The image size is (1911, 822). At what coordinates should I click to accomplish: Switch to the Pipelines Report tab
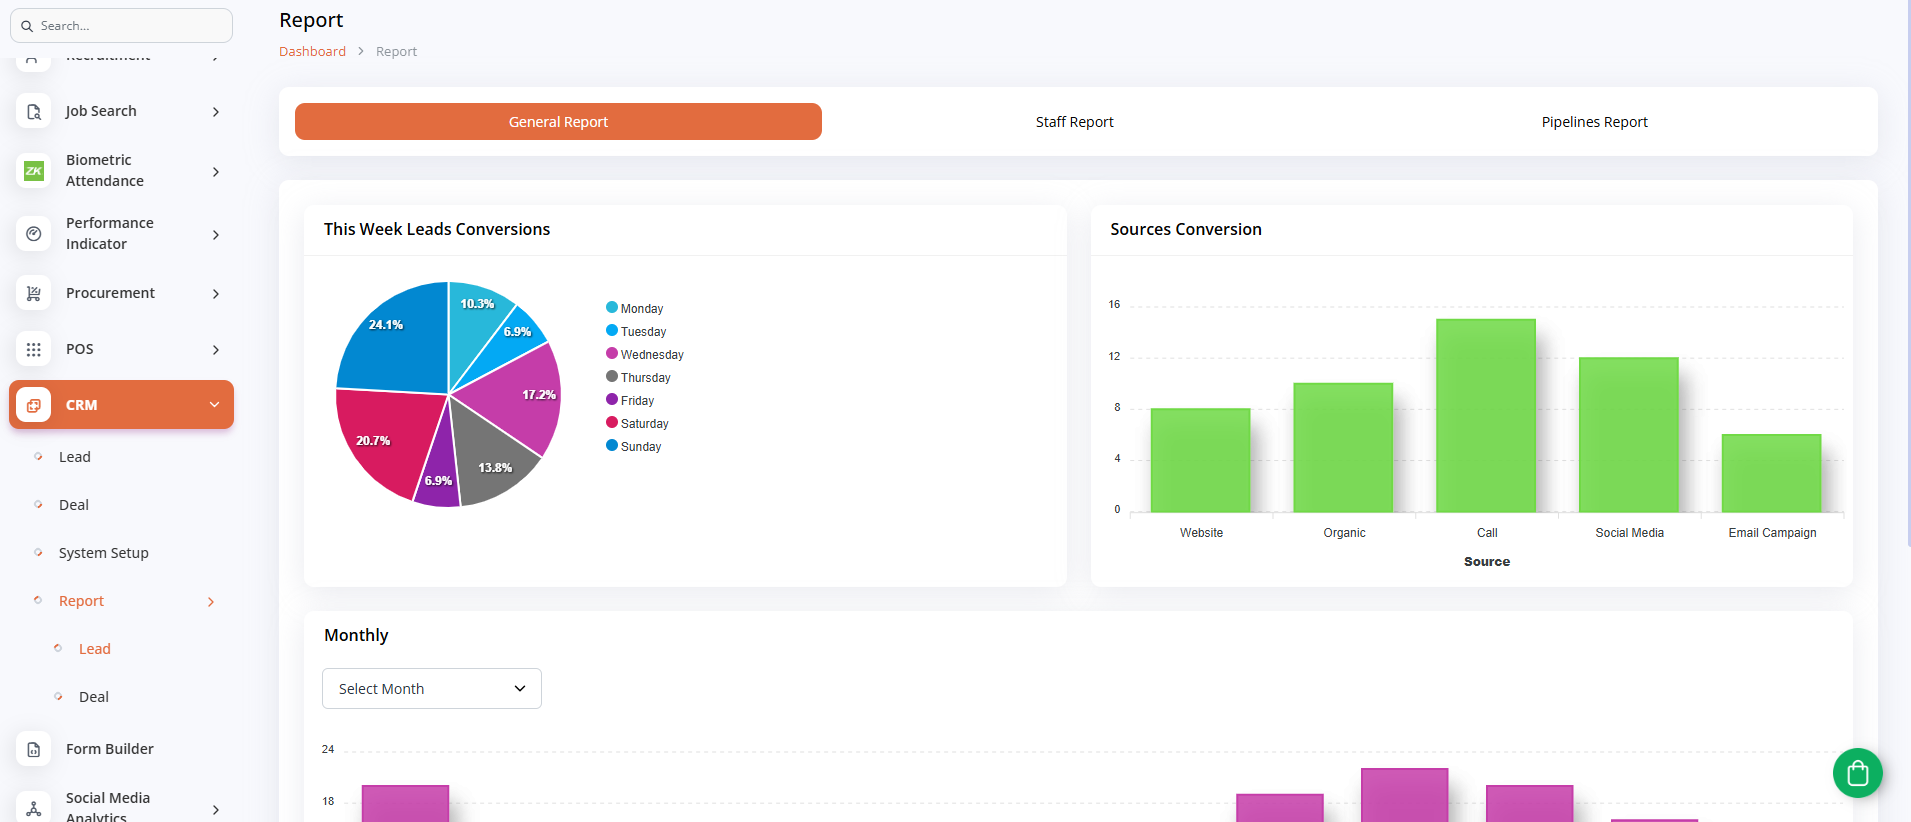point(1594,122)
